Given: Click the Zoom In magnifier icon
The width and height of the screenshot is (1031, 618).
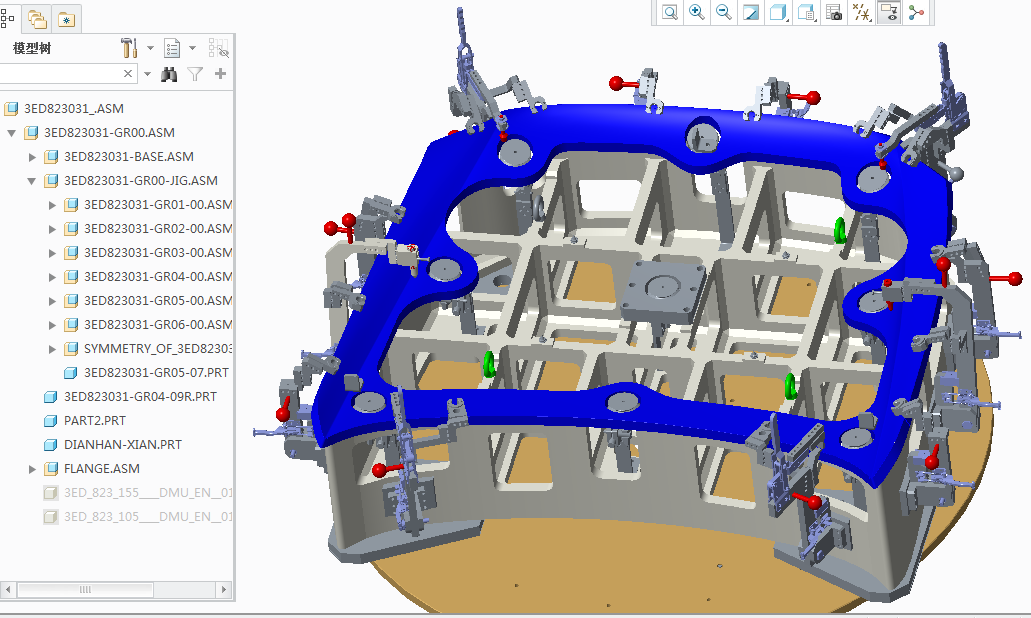Looking at the screenshot, I should coord(696,12).
